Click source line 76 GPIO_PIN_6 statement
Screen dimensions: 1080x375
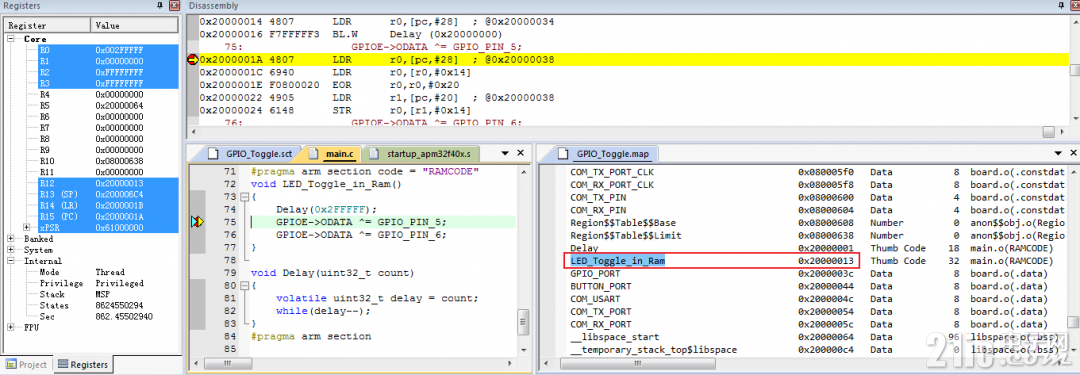[x=361, y=234]
